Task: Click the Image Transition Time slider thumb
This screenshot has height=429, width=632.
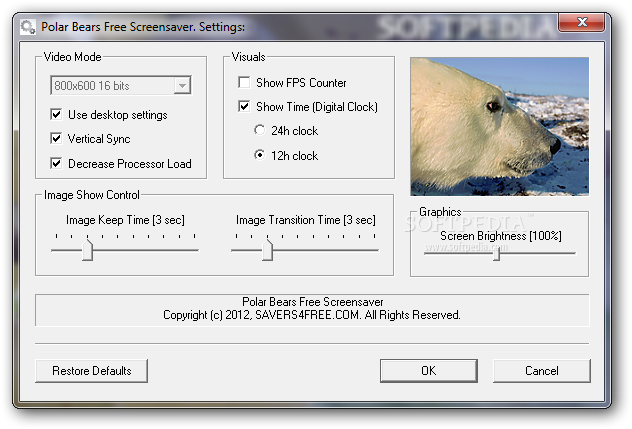Action: click(267, 250)
